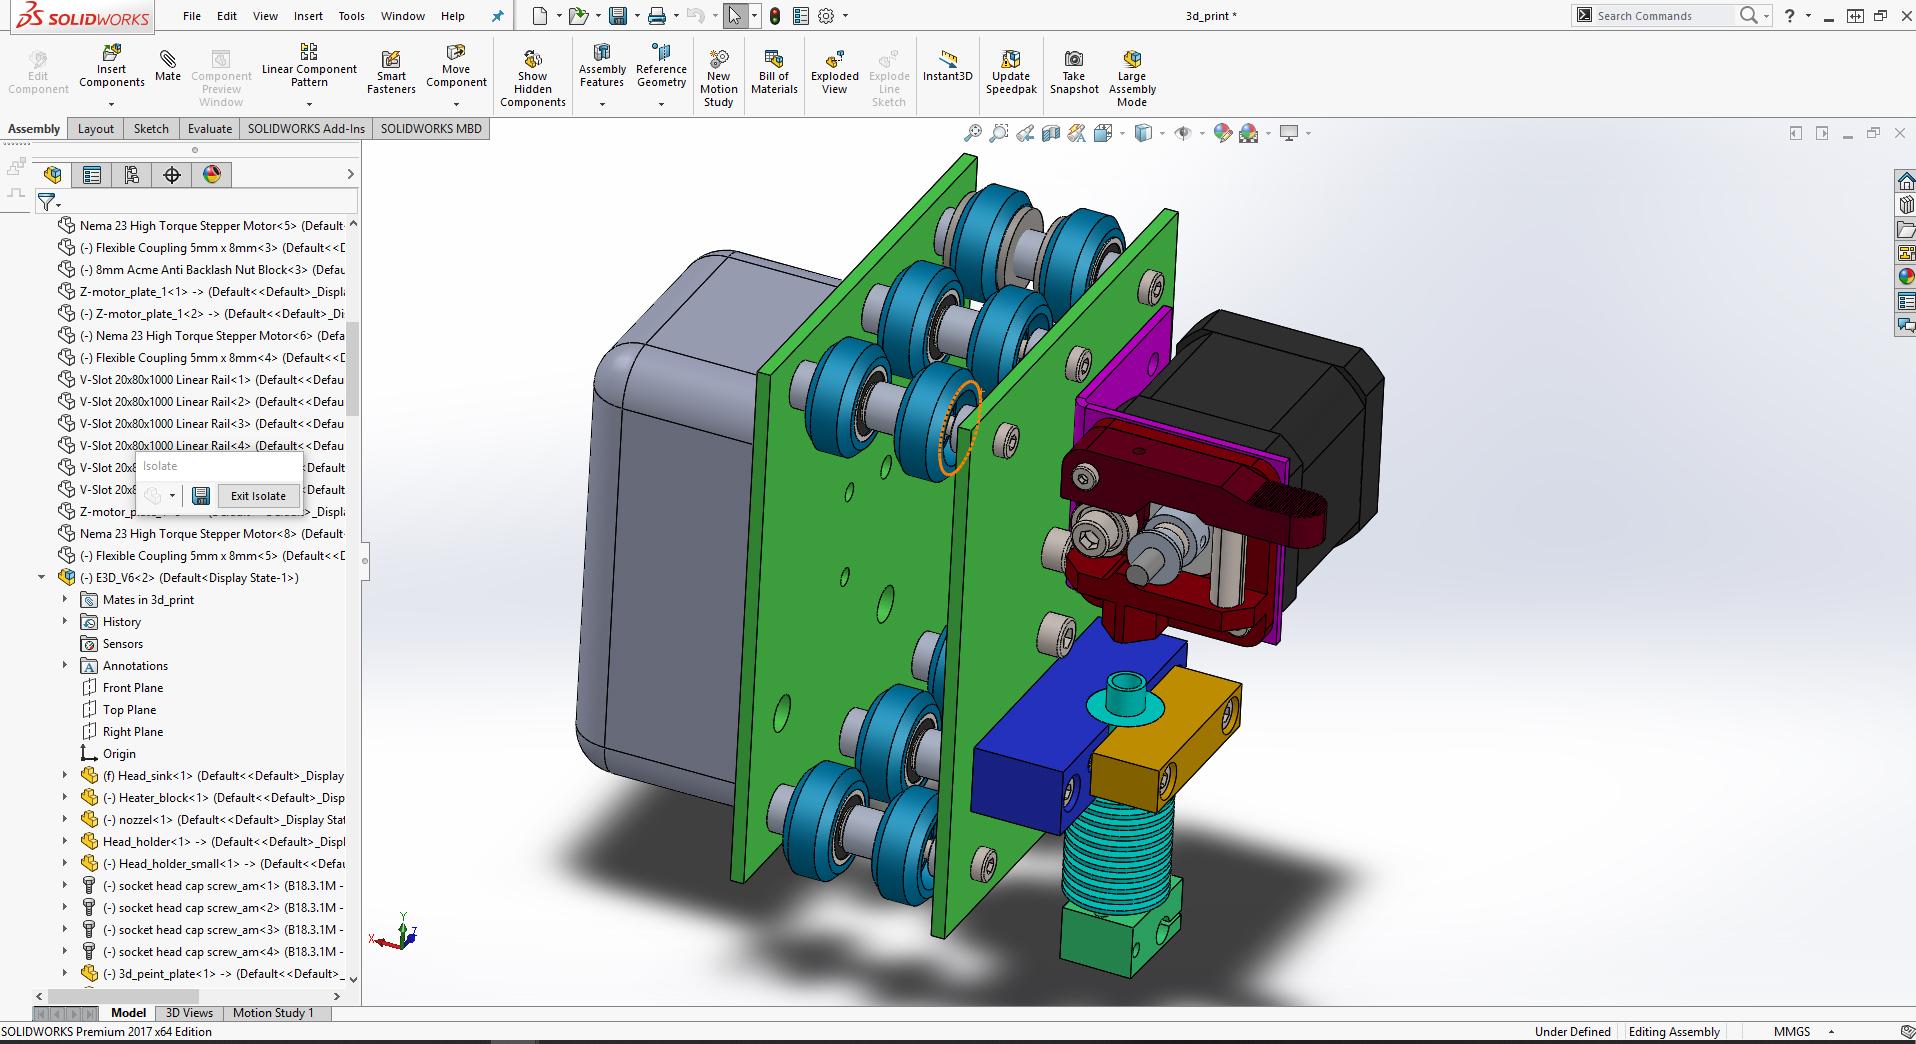Open the Tools menu
Viewport: 1916px width, 1044px height.
point(351,16)
